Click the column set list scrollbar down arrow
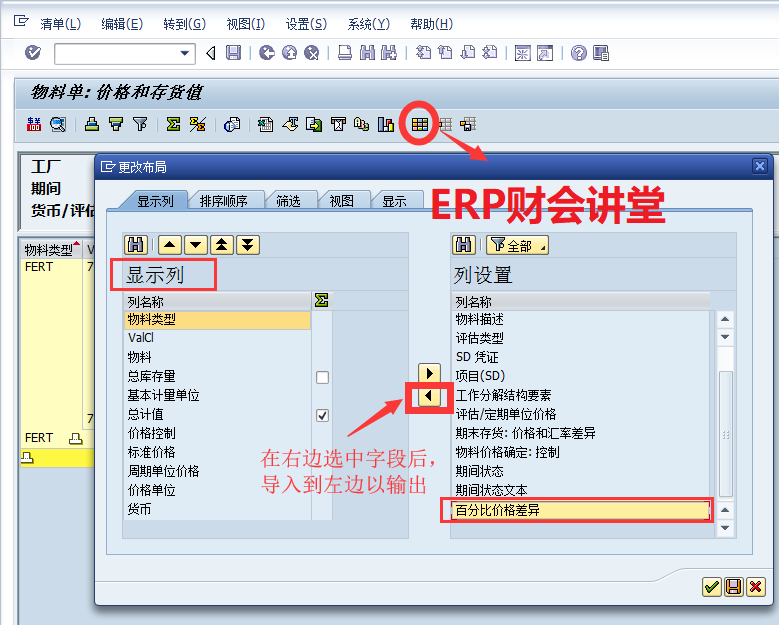Viewport: 779px width, 625px height. [x=727, y=529]
